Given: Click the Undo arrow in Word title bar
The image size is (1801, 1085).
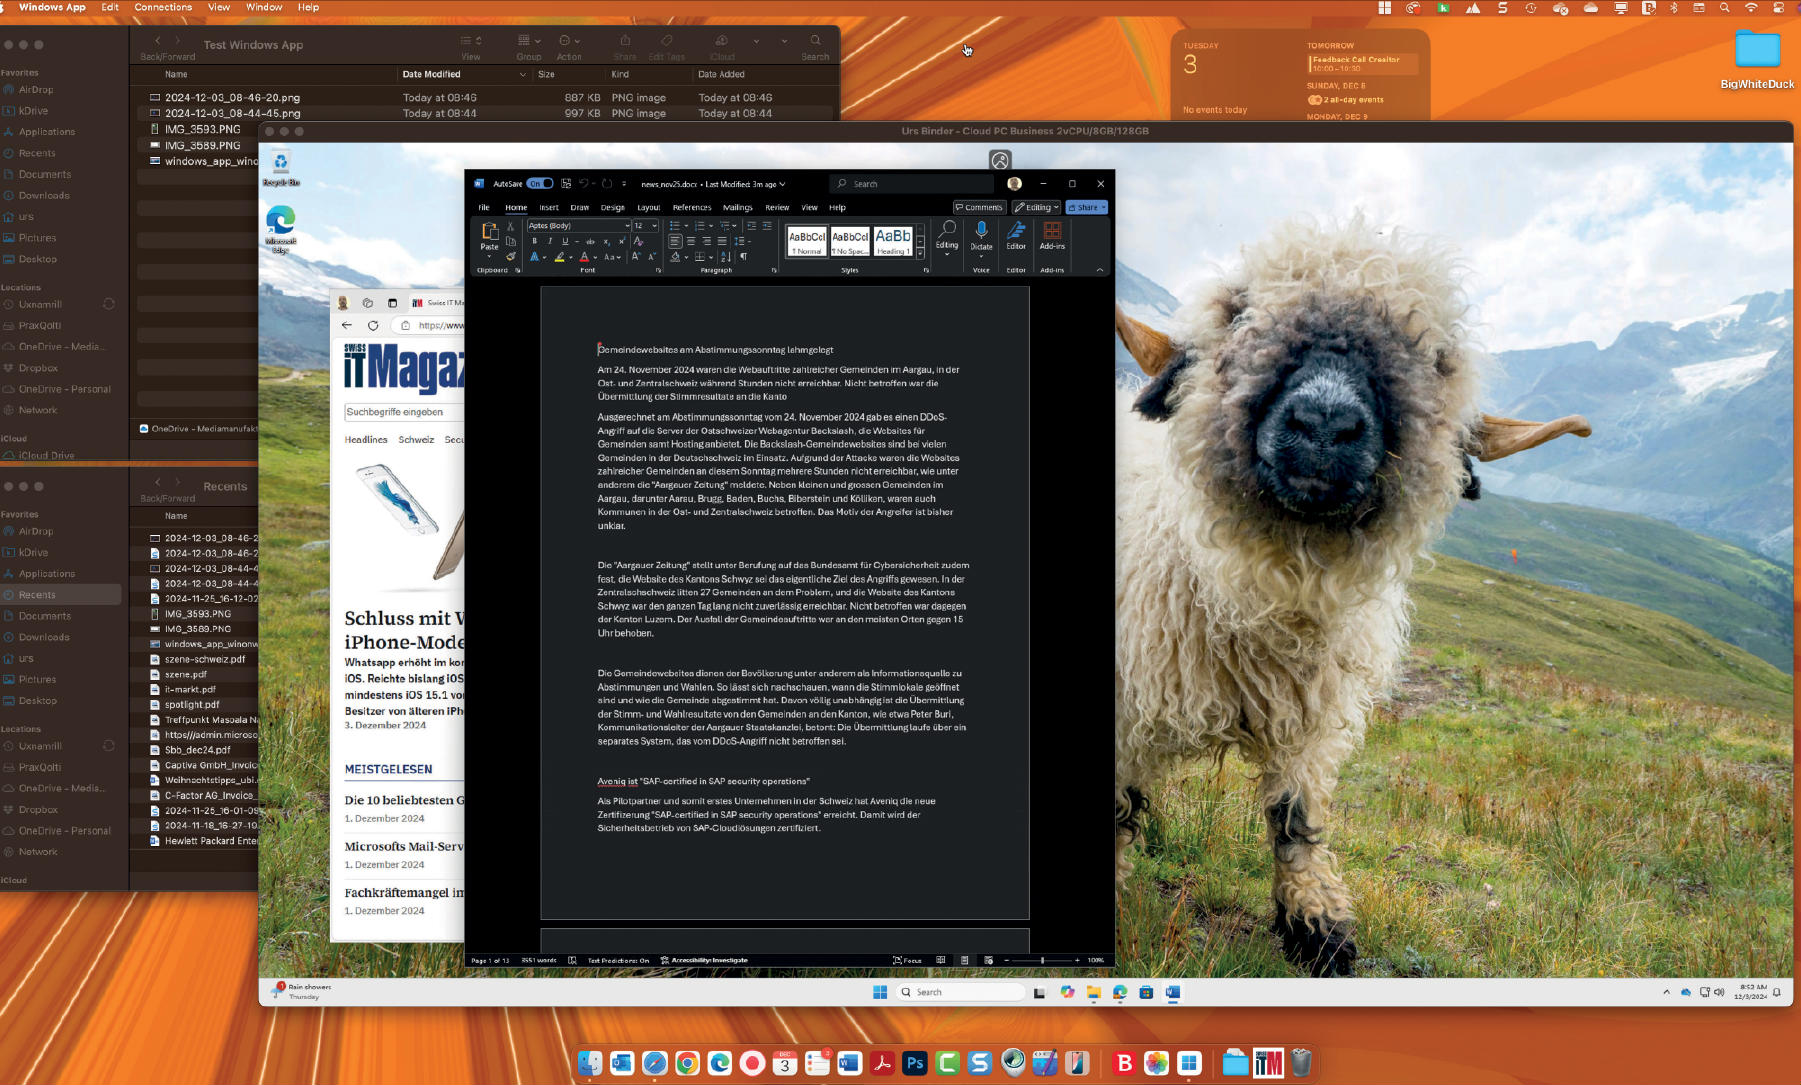Looking at the screenshot, I should pos(584,184).
